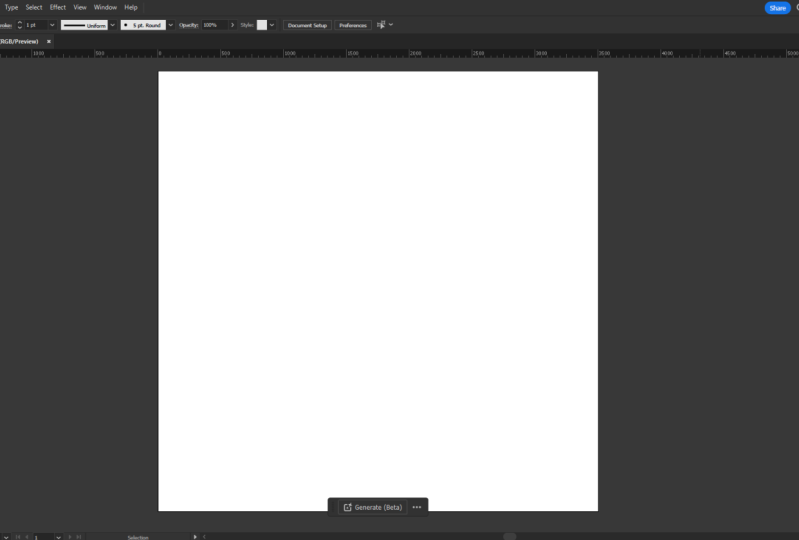Click the previous artboard icon
799x540 pixels.
[26, 537]
